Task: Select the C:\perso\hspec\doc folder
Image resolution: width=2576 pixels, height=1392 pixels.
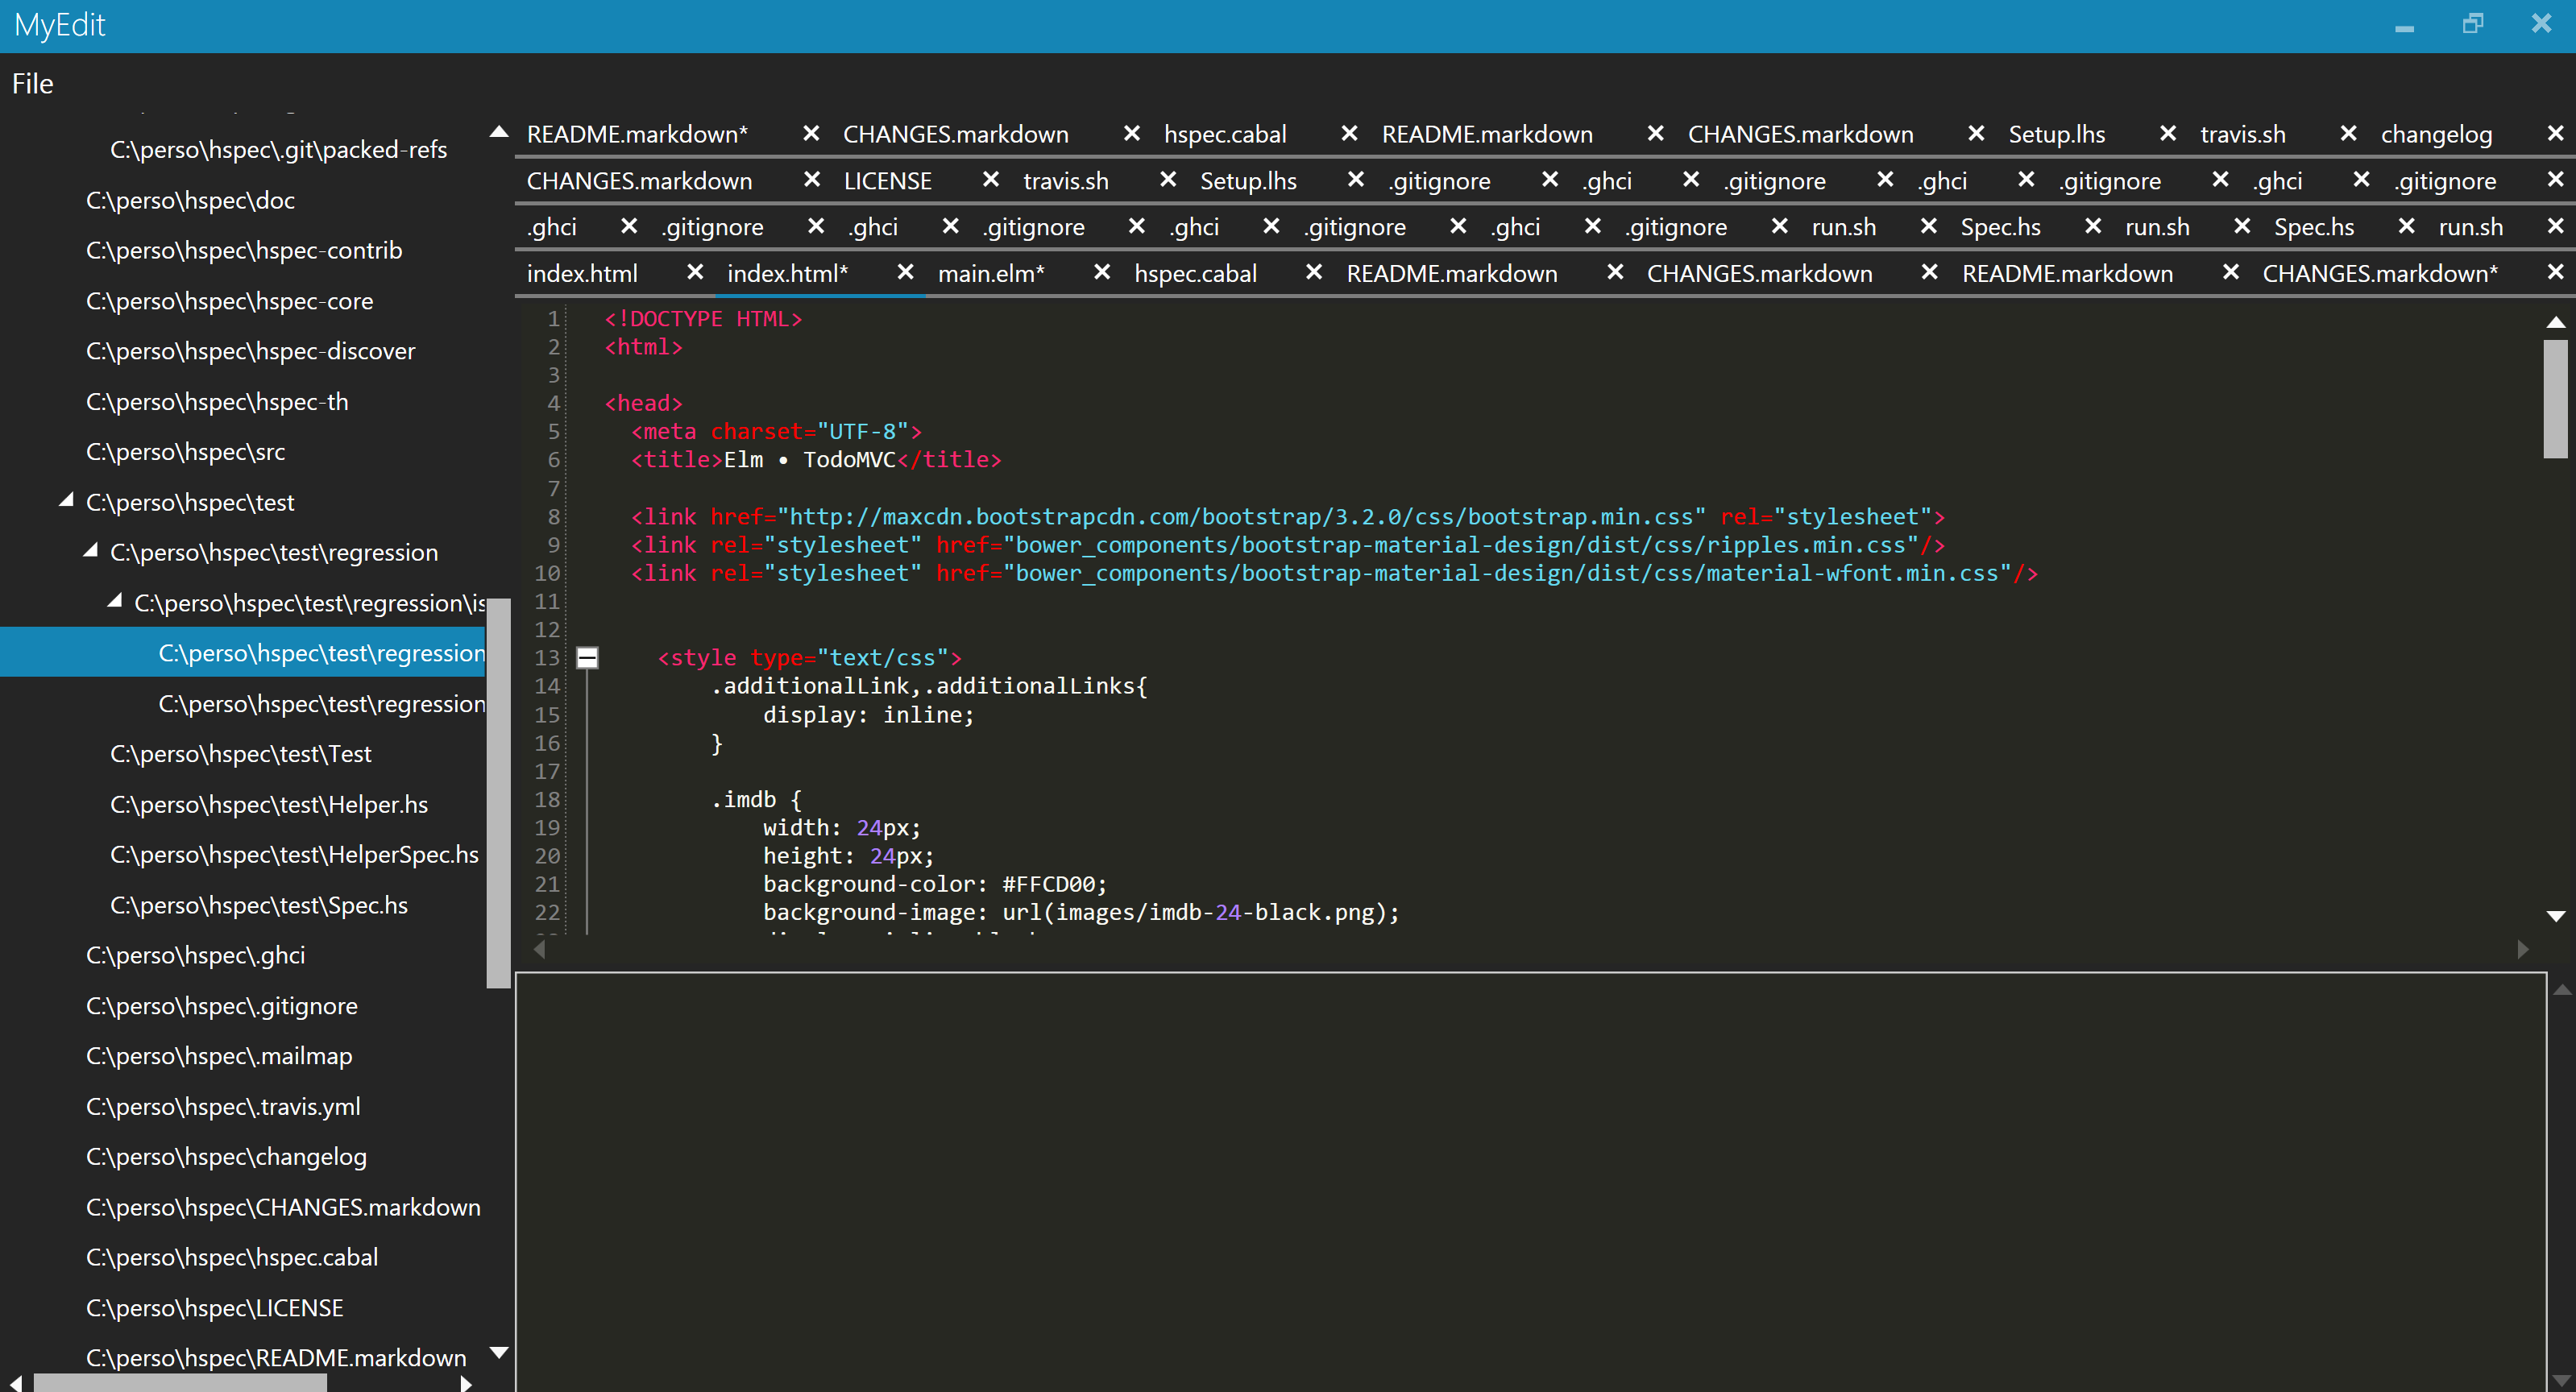Action: coord(190,200)
